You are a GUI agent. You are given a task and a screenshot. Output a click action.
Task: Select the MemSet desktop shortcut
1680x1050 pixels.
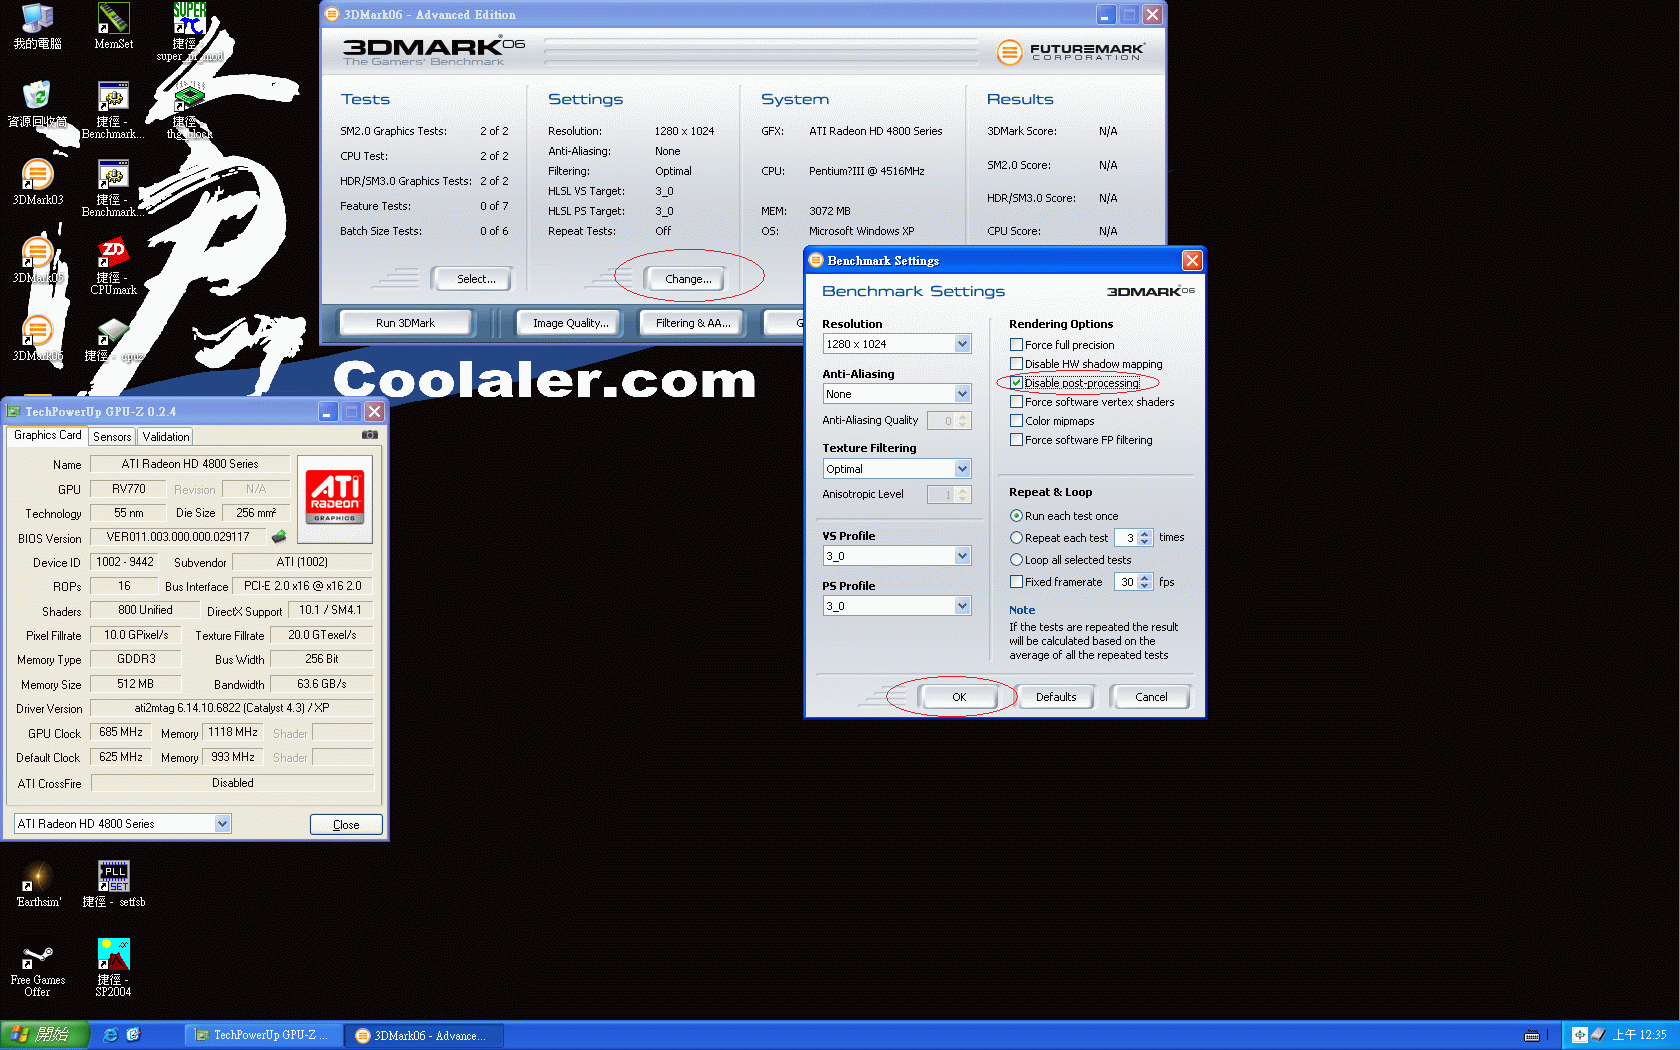point(113,26)
